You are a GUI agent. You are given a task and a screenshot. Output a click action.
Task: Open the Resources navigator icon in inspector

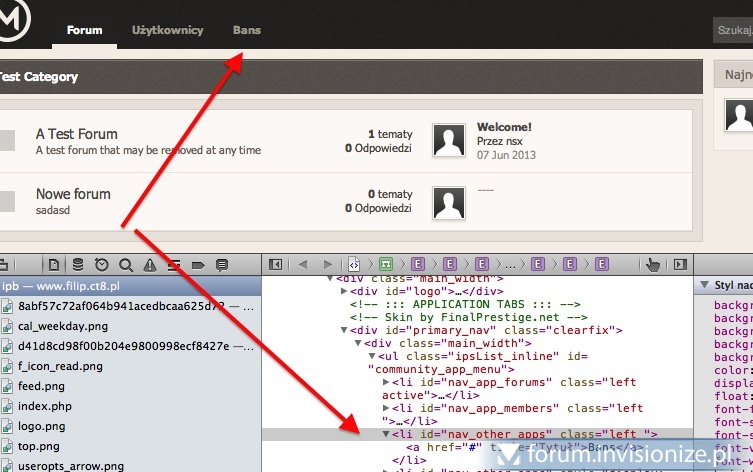(53, 265)
